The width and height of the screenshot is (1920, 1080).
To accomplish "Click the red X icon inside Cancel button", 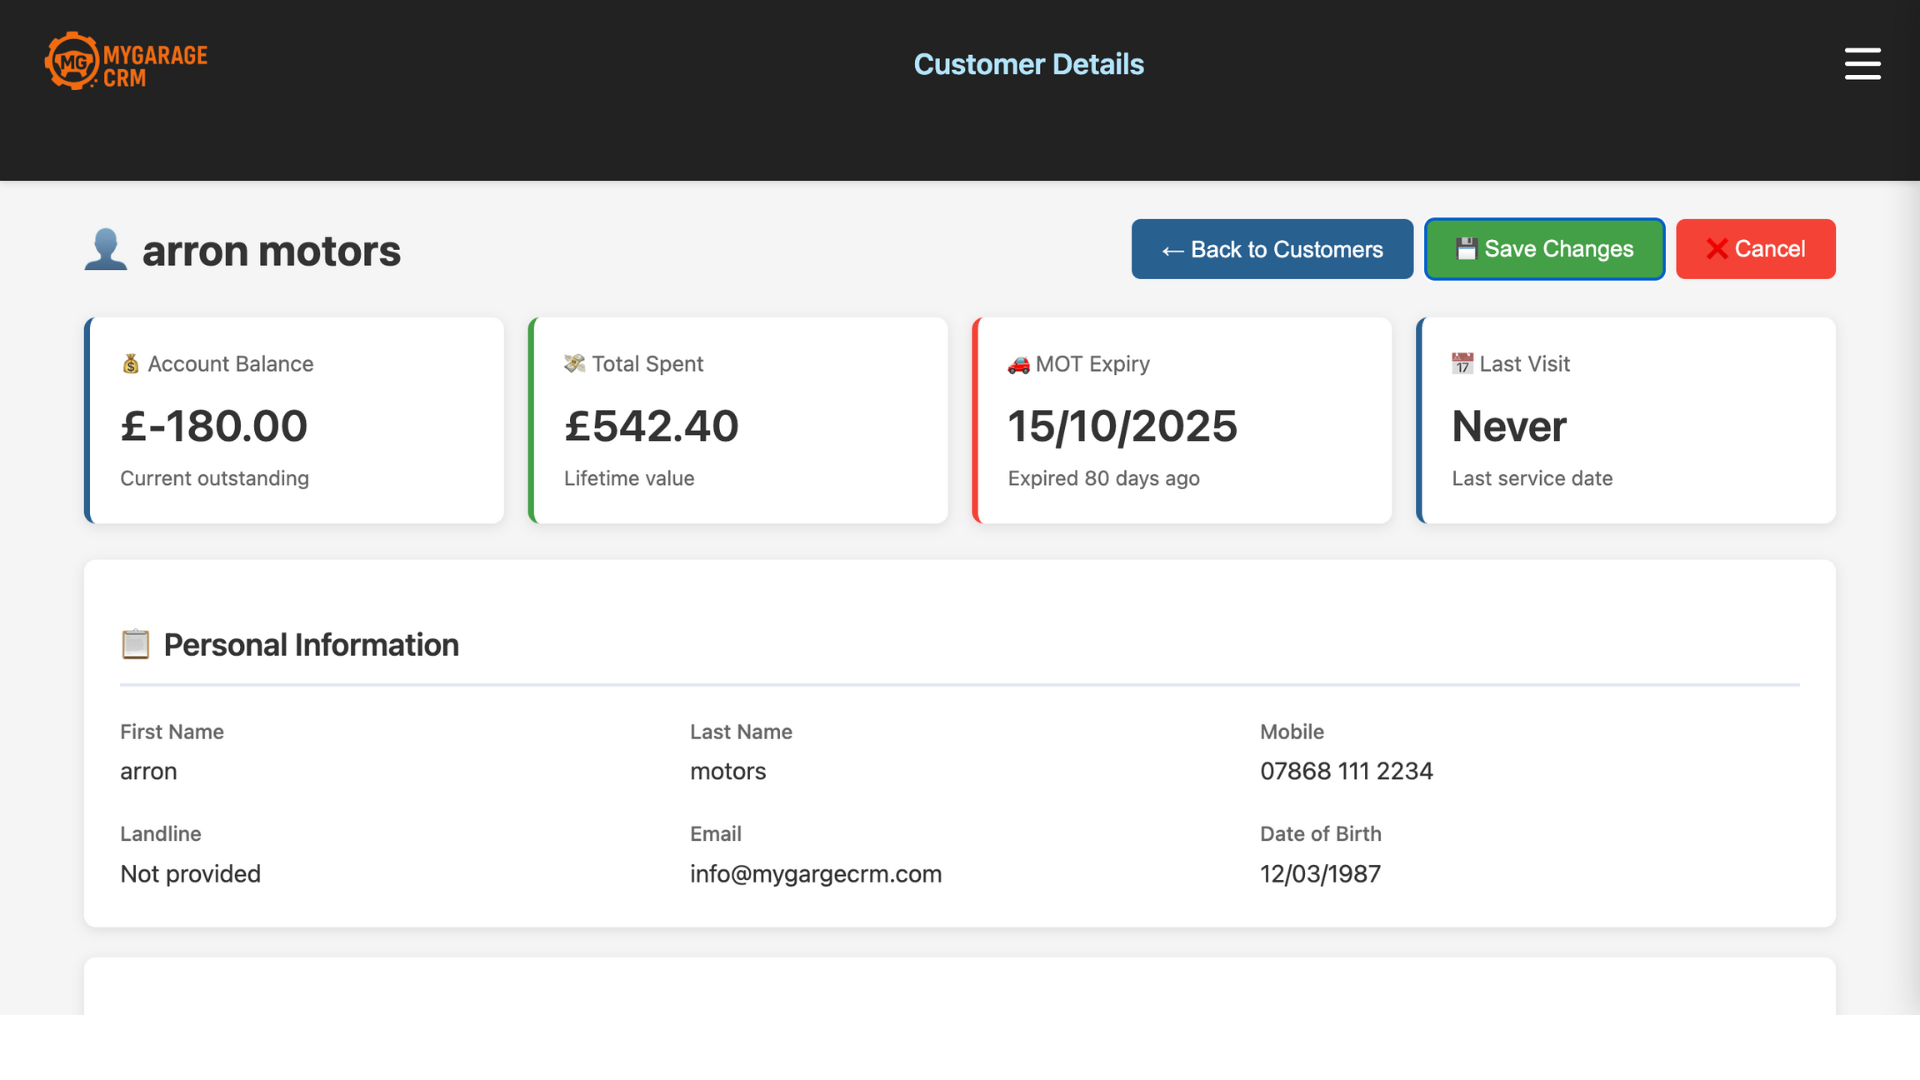I will tap(1718, 249).
